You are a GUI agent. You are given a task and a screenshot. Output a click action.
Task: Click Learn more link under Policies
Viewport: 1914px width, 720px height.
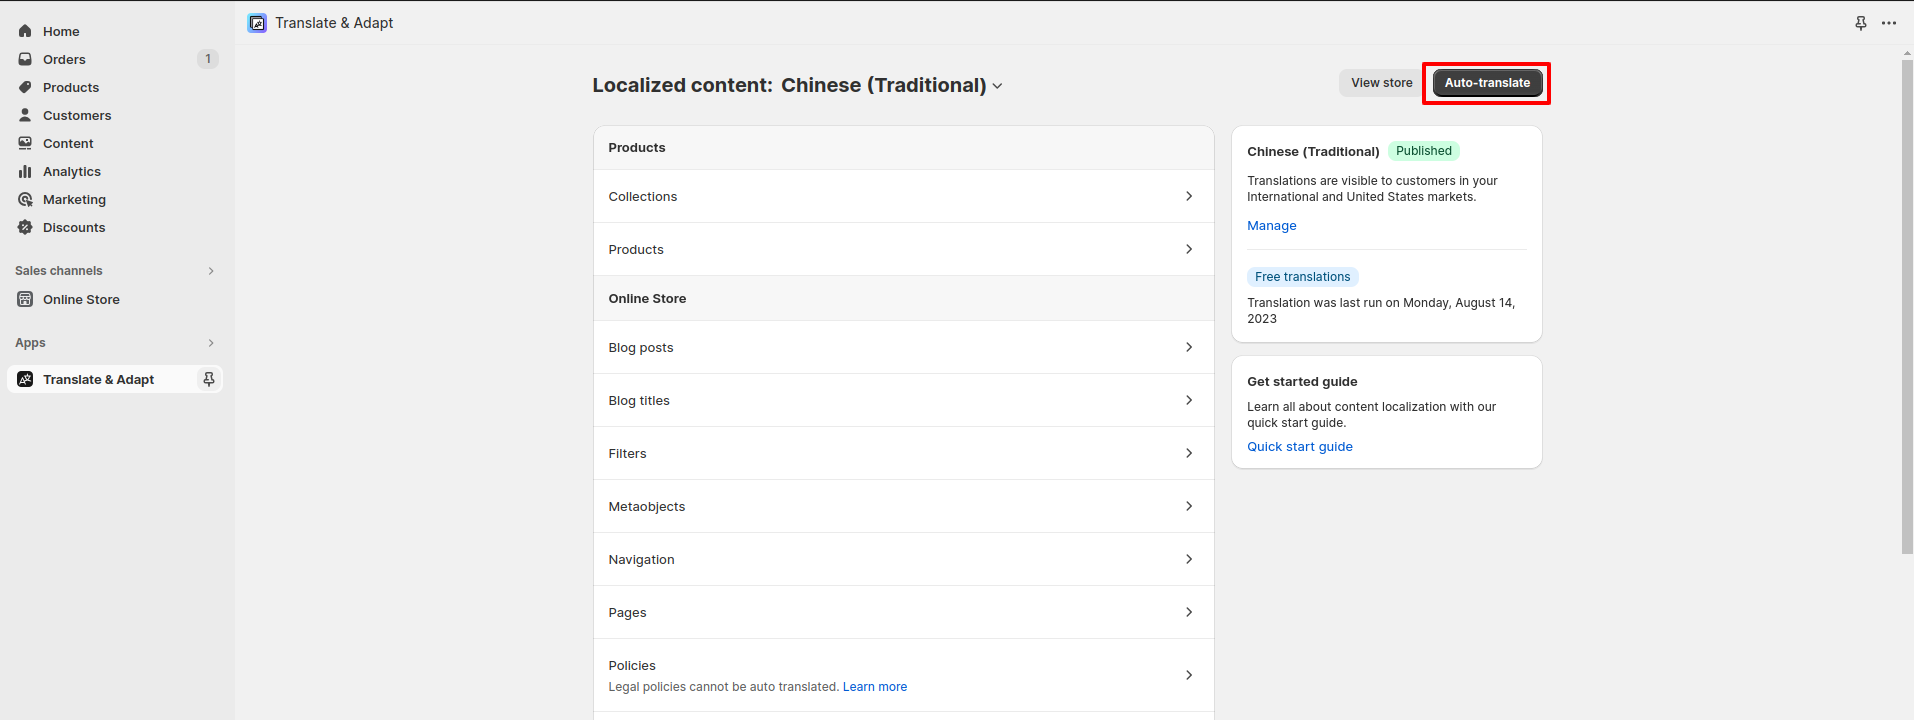[x=875, y=687]
